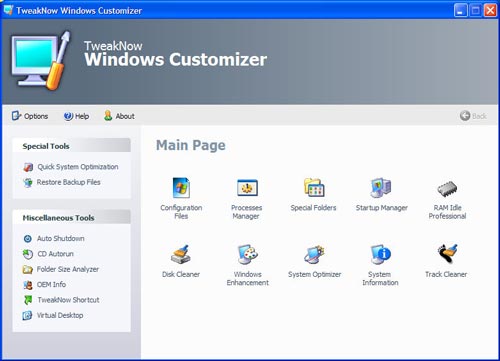Open the Options menu

click(36, 116)
